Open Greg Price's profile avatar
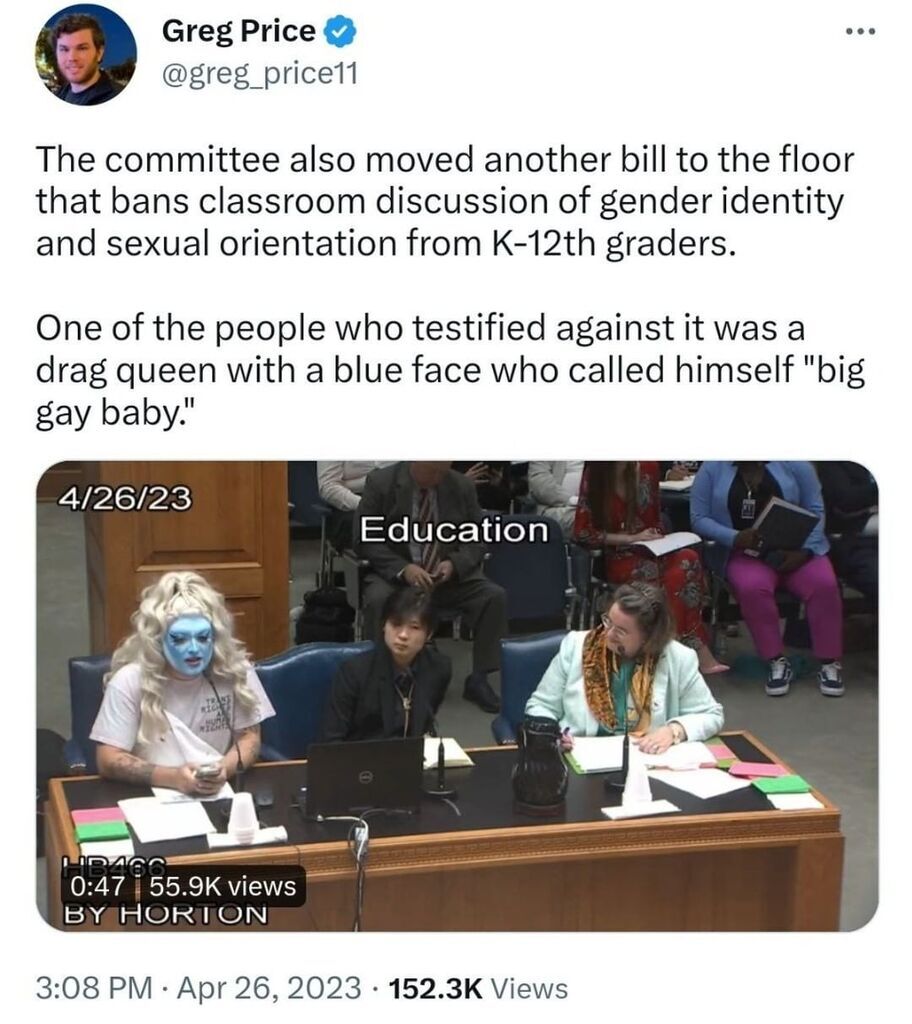The width and height of the screenshot is (912, 1024). 86,55
